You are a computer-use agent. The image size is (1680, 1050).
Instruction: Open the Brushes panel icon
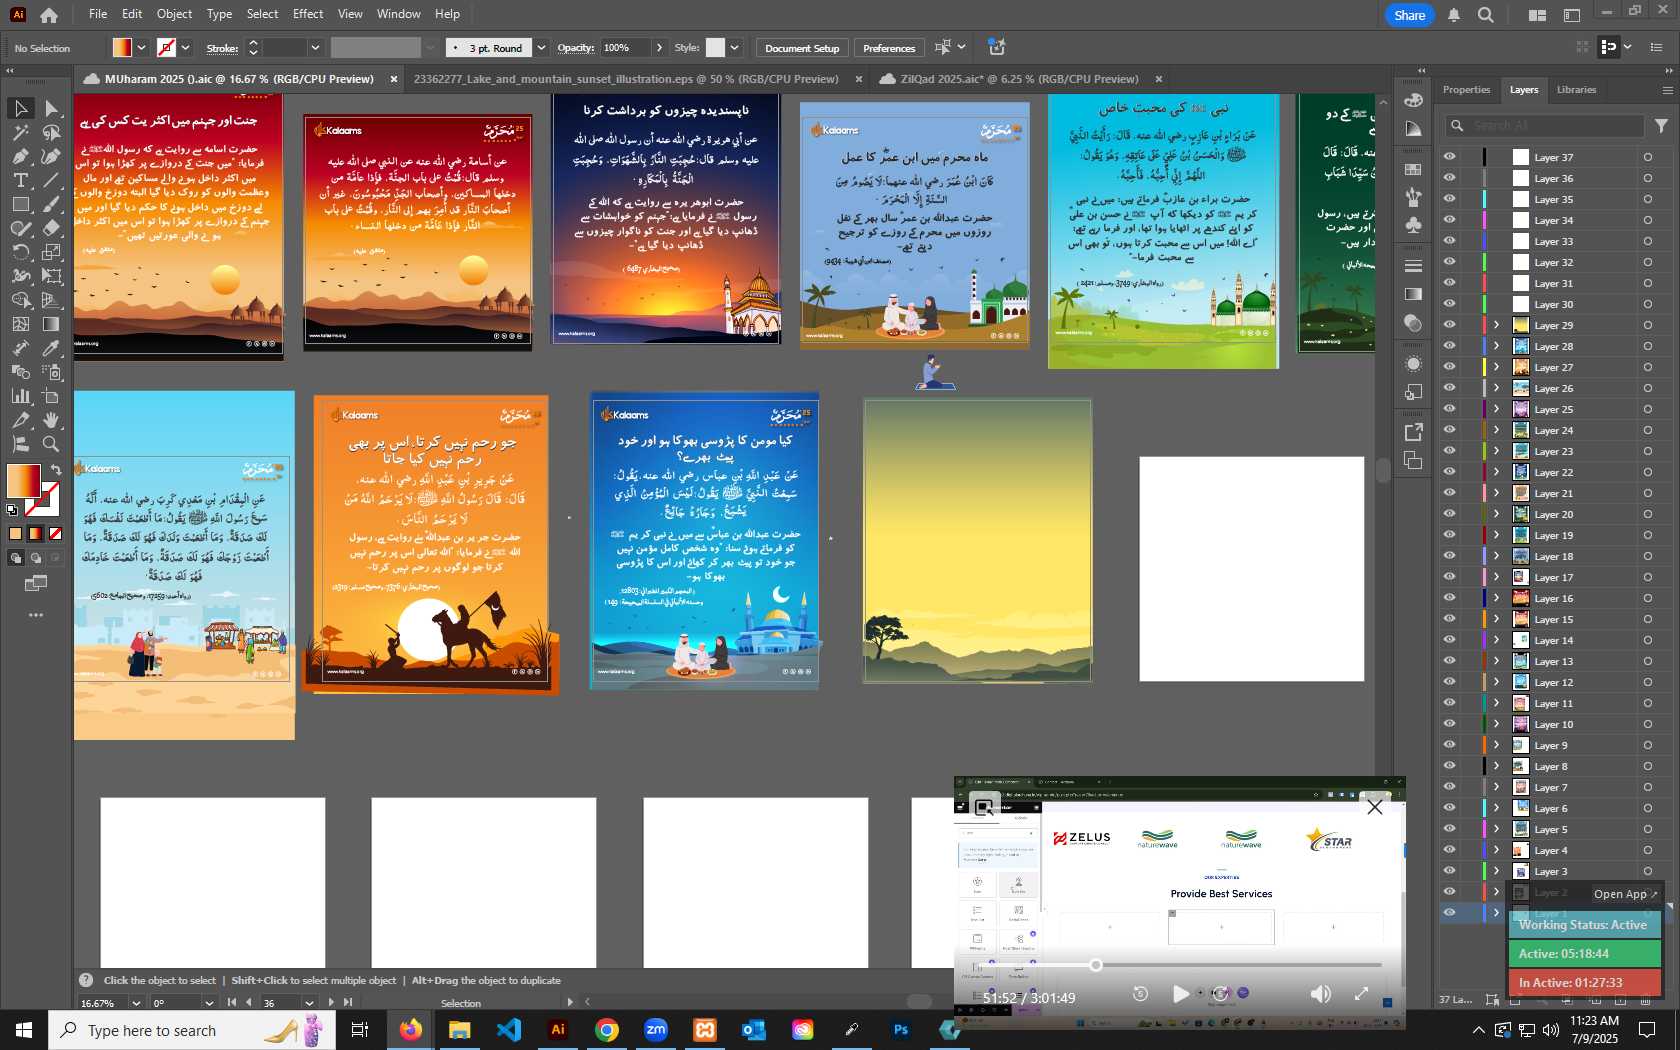coord(1413,197)
